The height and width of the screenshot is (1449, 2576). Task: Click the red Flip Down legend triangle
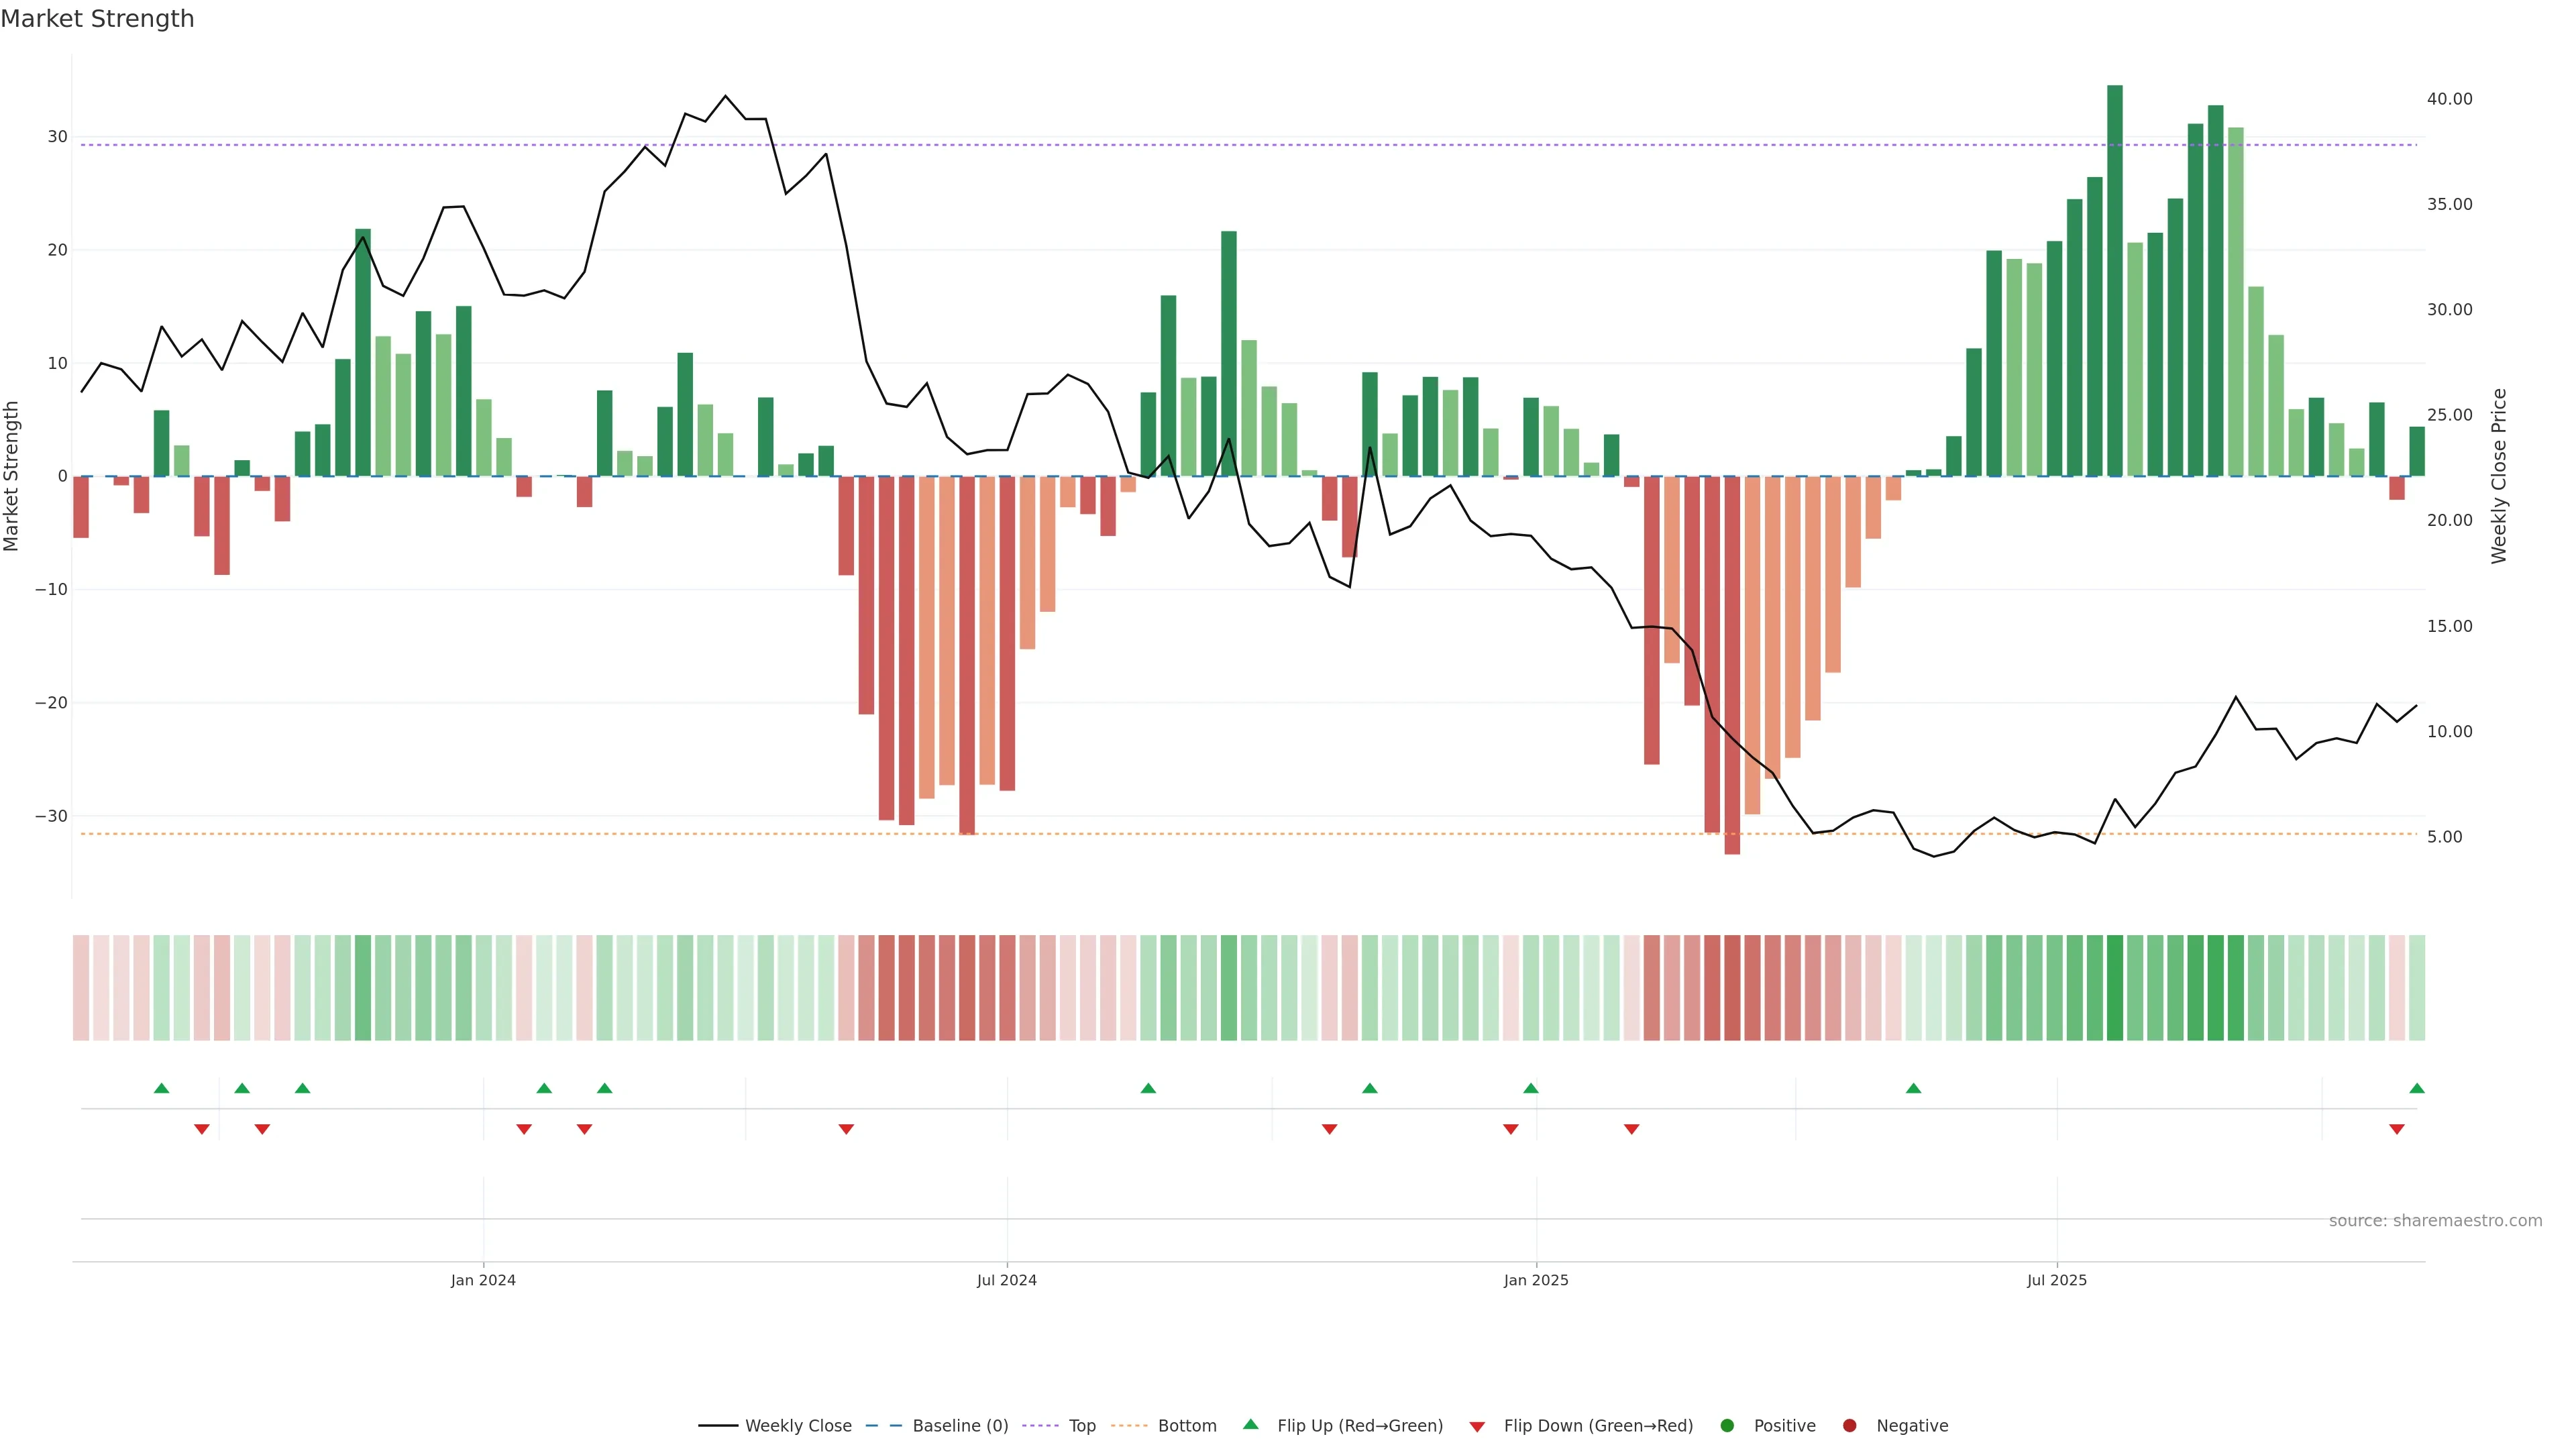(x=1477, y=1426)
